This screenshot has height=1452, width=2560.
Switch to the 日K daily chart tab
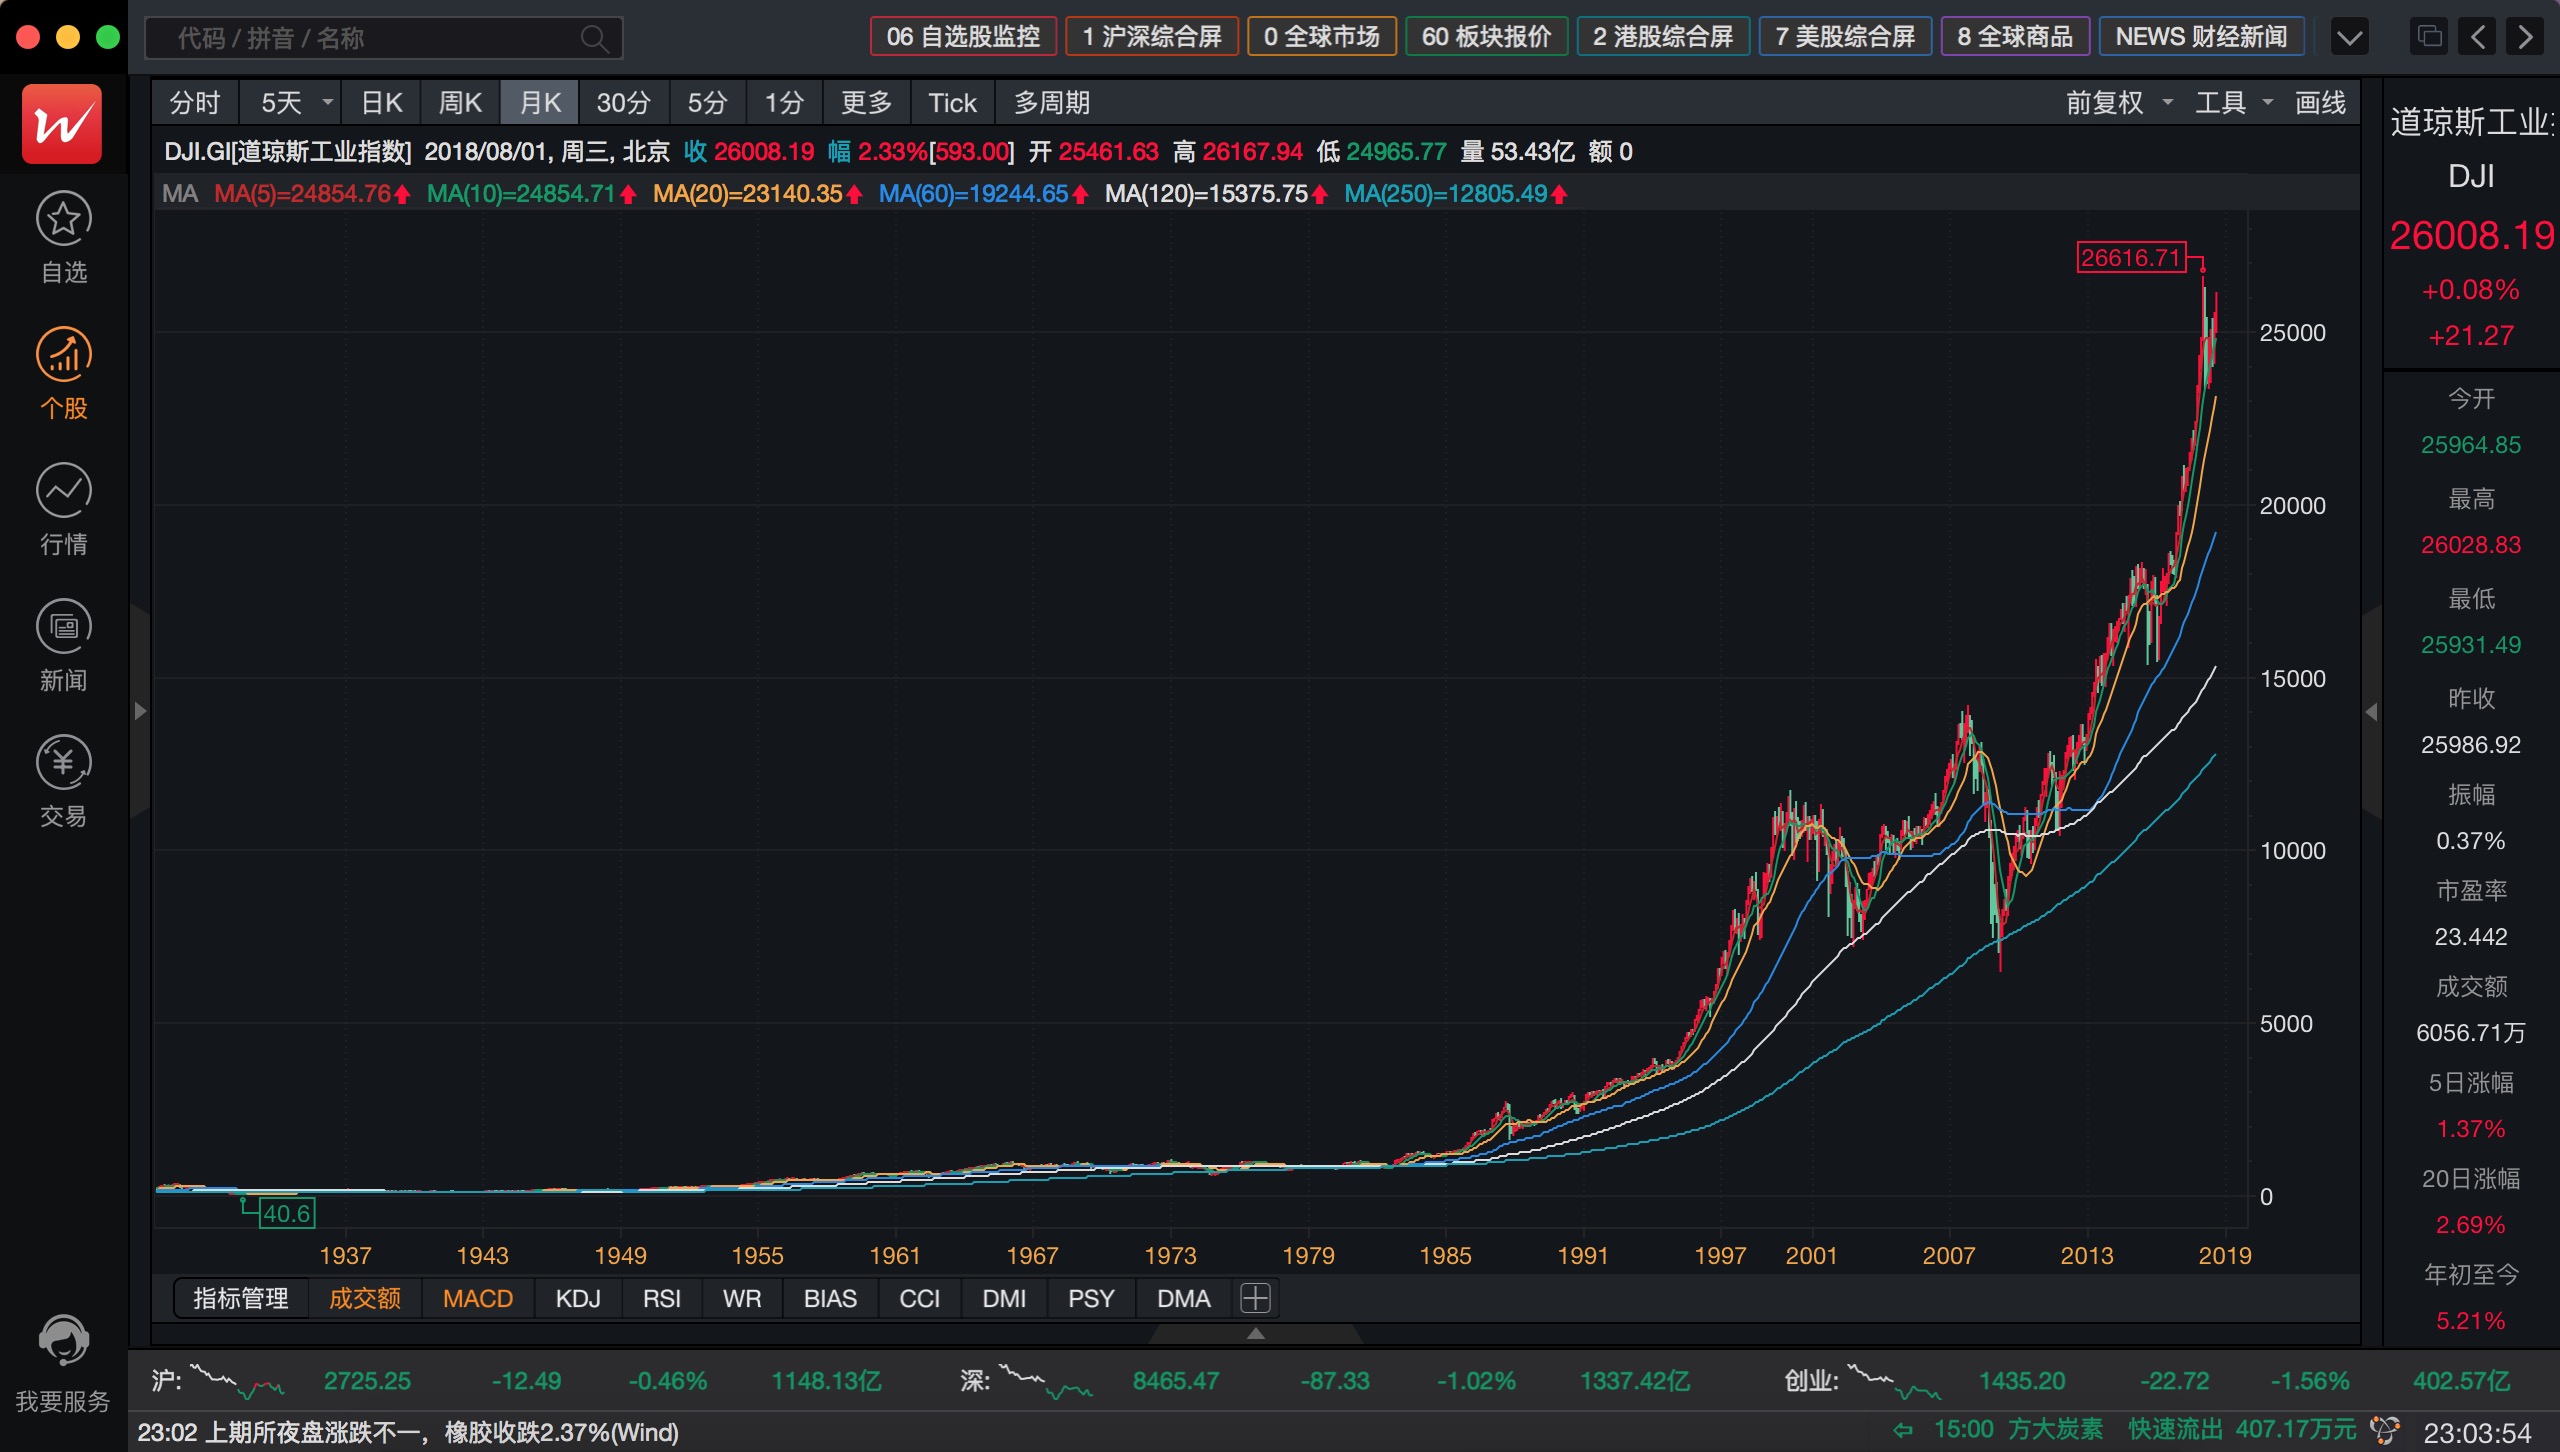pyautogui.click(x=381, y=102)
